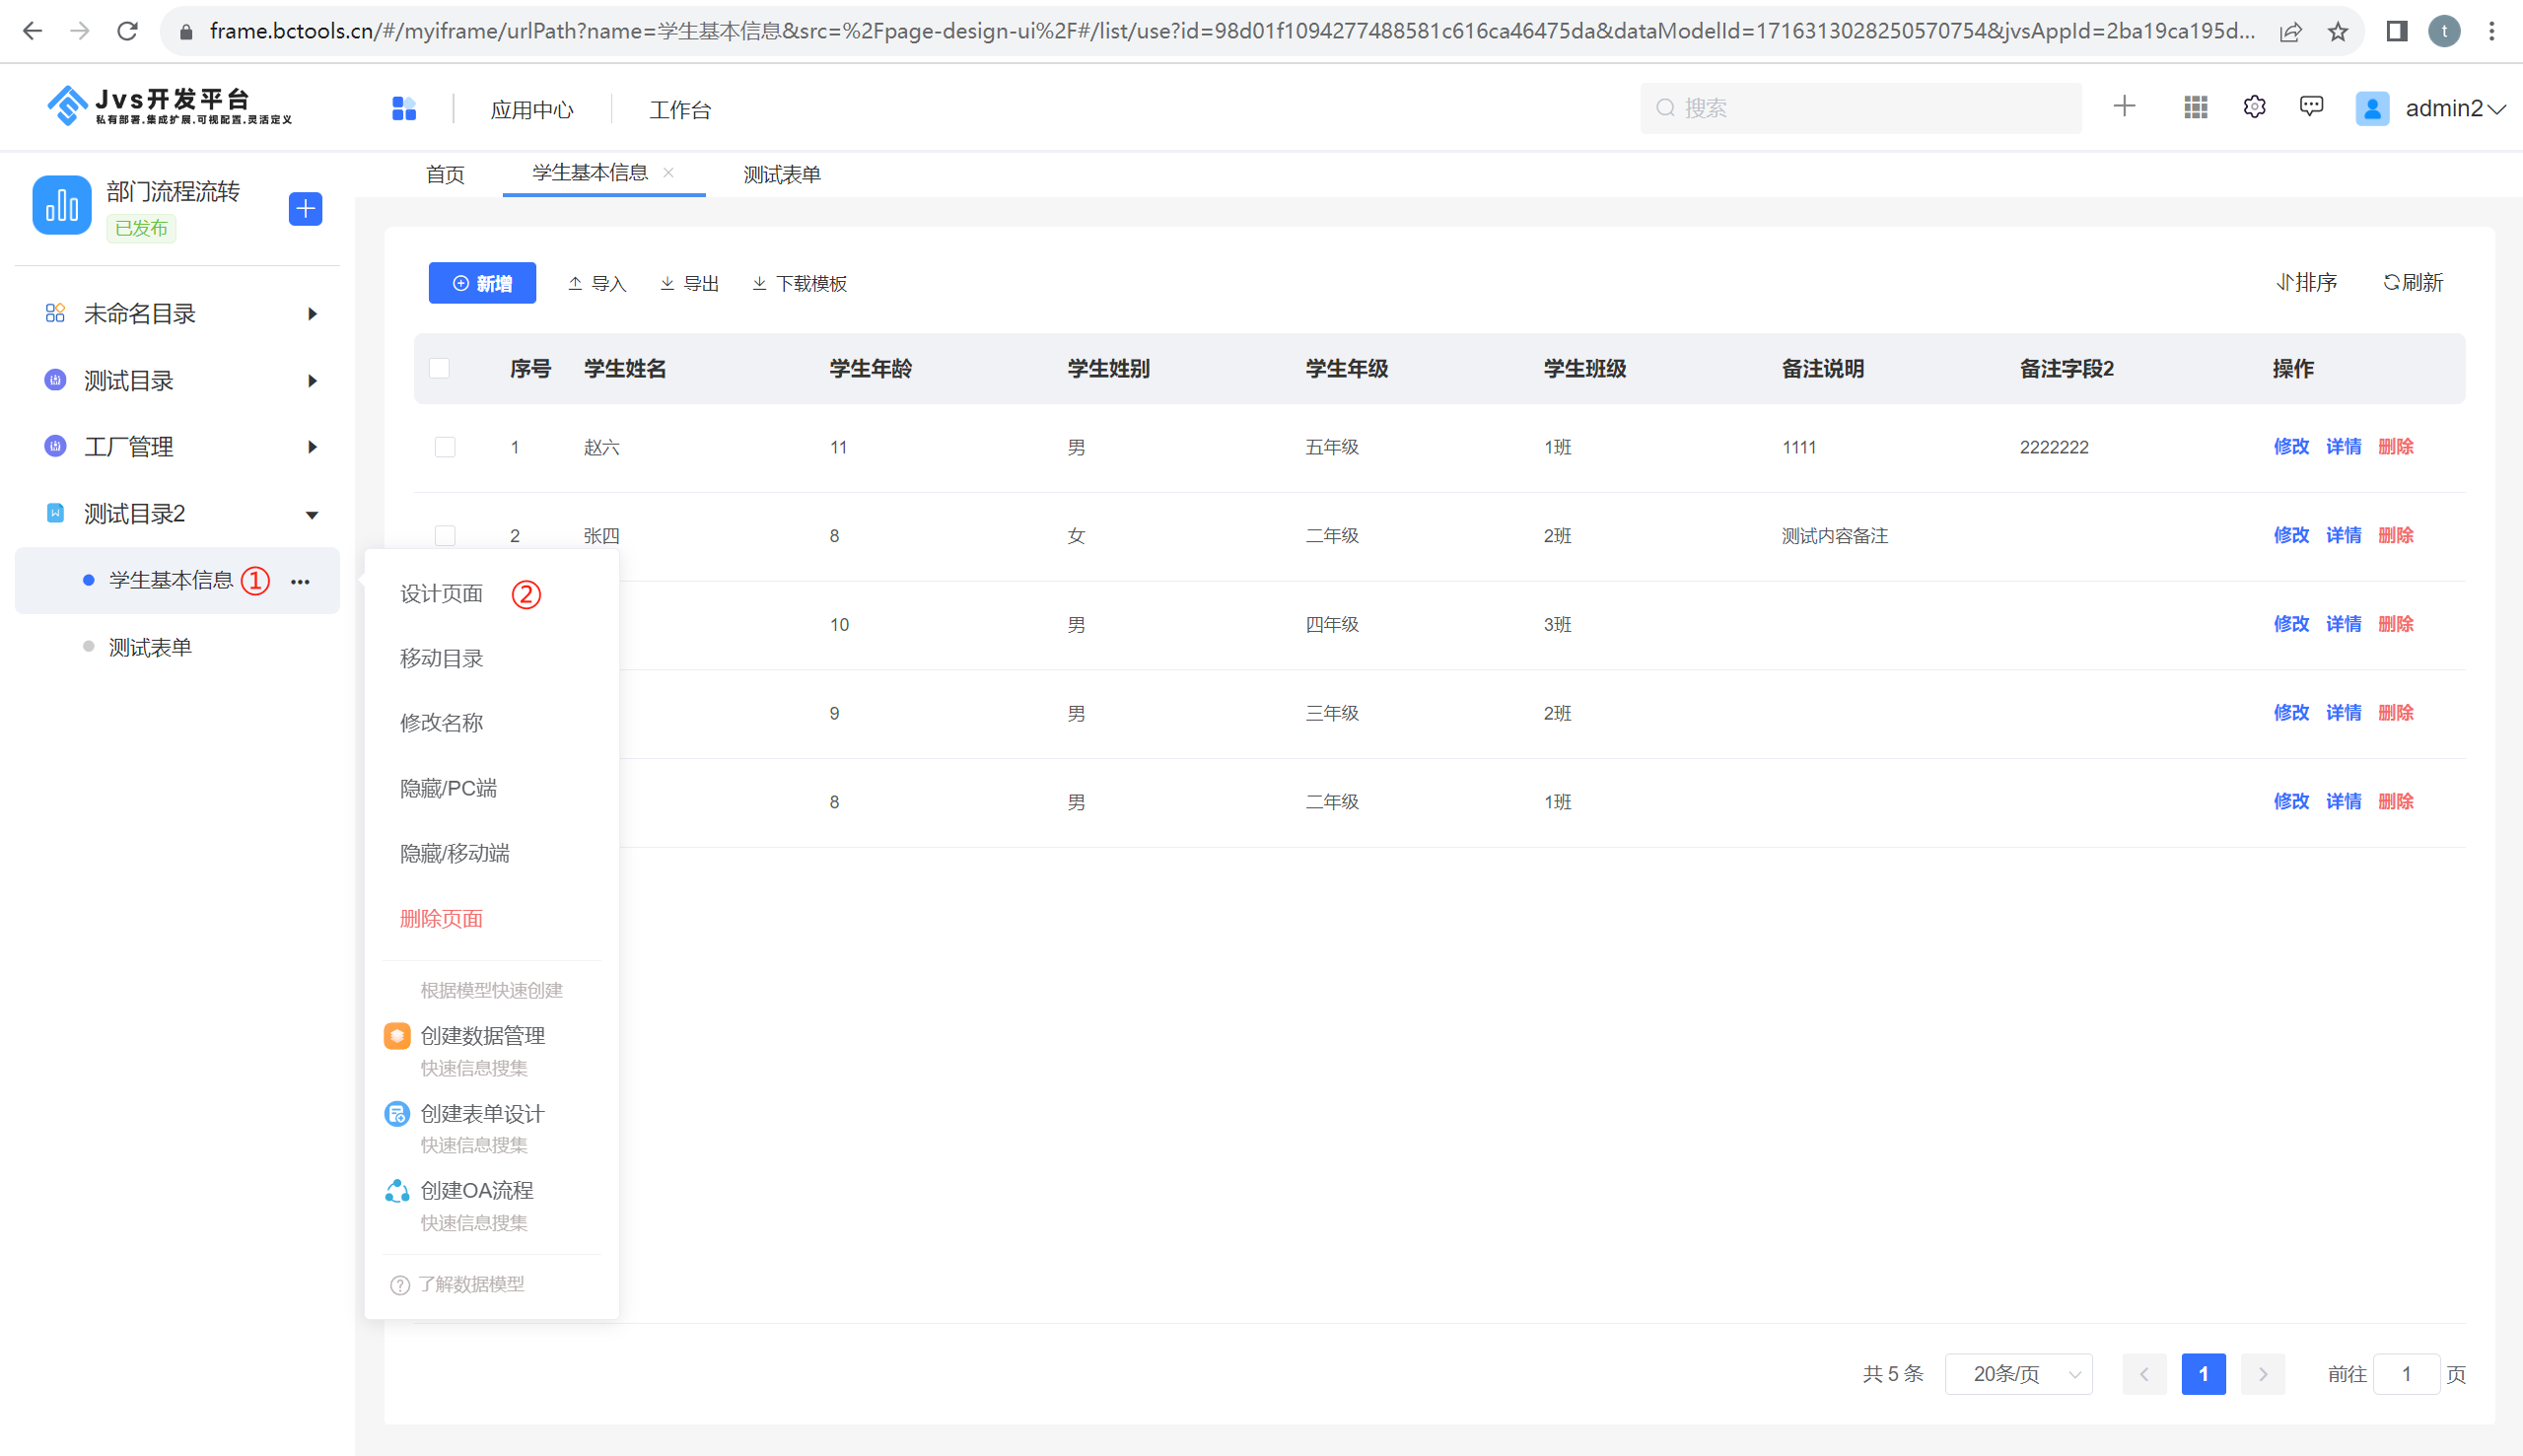Select 设计页面 from the context menu

(x=441, y=594)
